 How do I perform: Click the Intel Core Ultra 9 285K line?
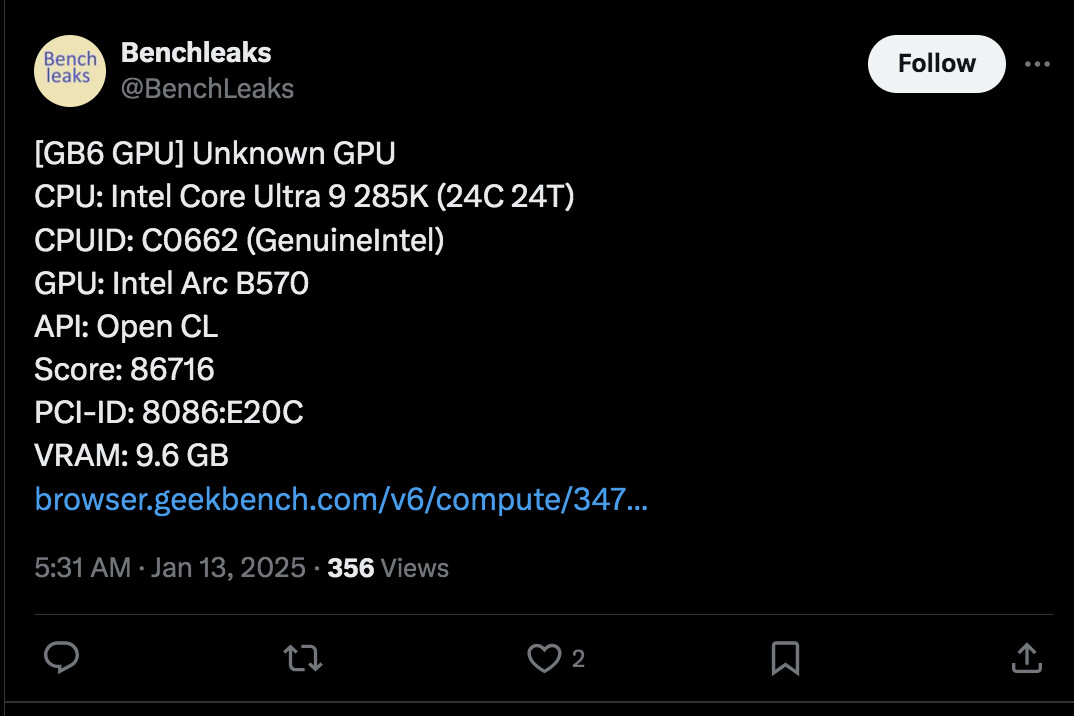click(x=304, y=197)
